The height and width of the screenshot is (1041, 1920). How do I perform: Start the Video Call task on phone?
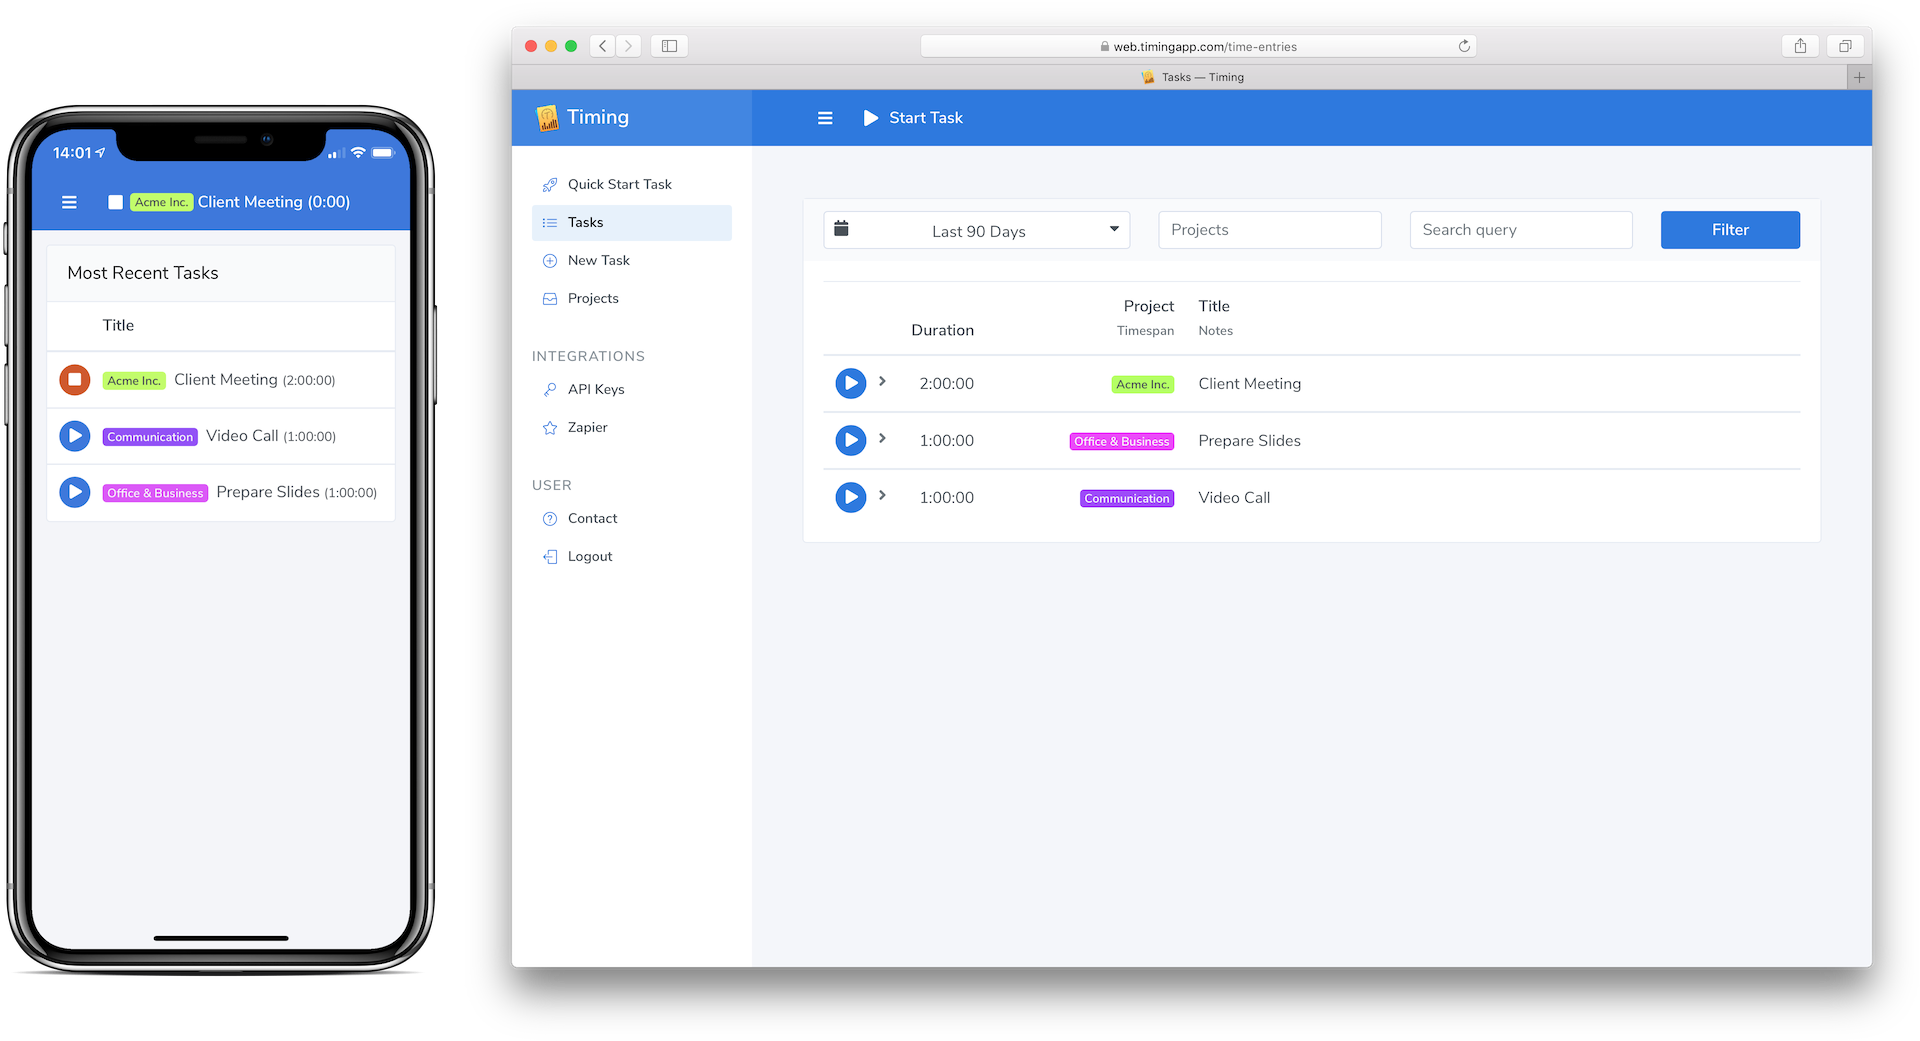(75, 436)
